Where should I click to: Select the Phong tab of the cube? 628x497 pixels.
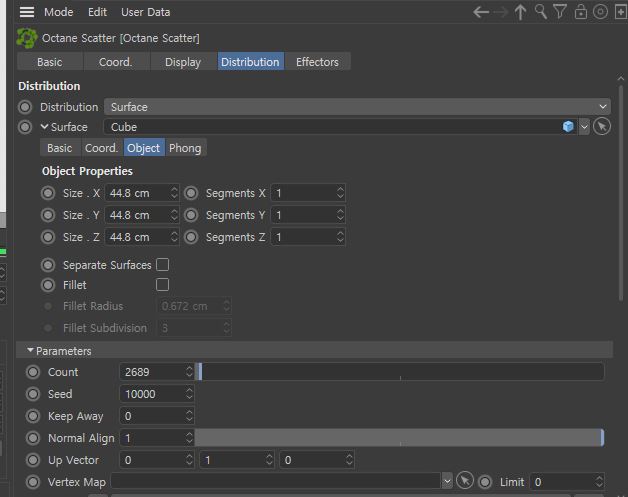click(x=185, y=148)
